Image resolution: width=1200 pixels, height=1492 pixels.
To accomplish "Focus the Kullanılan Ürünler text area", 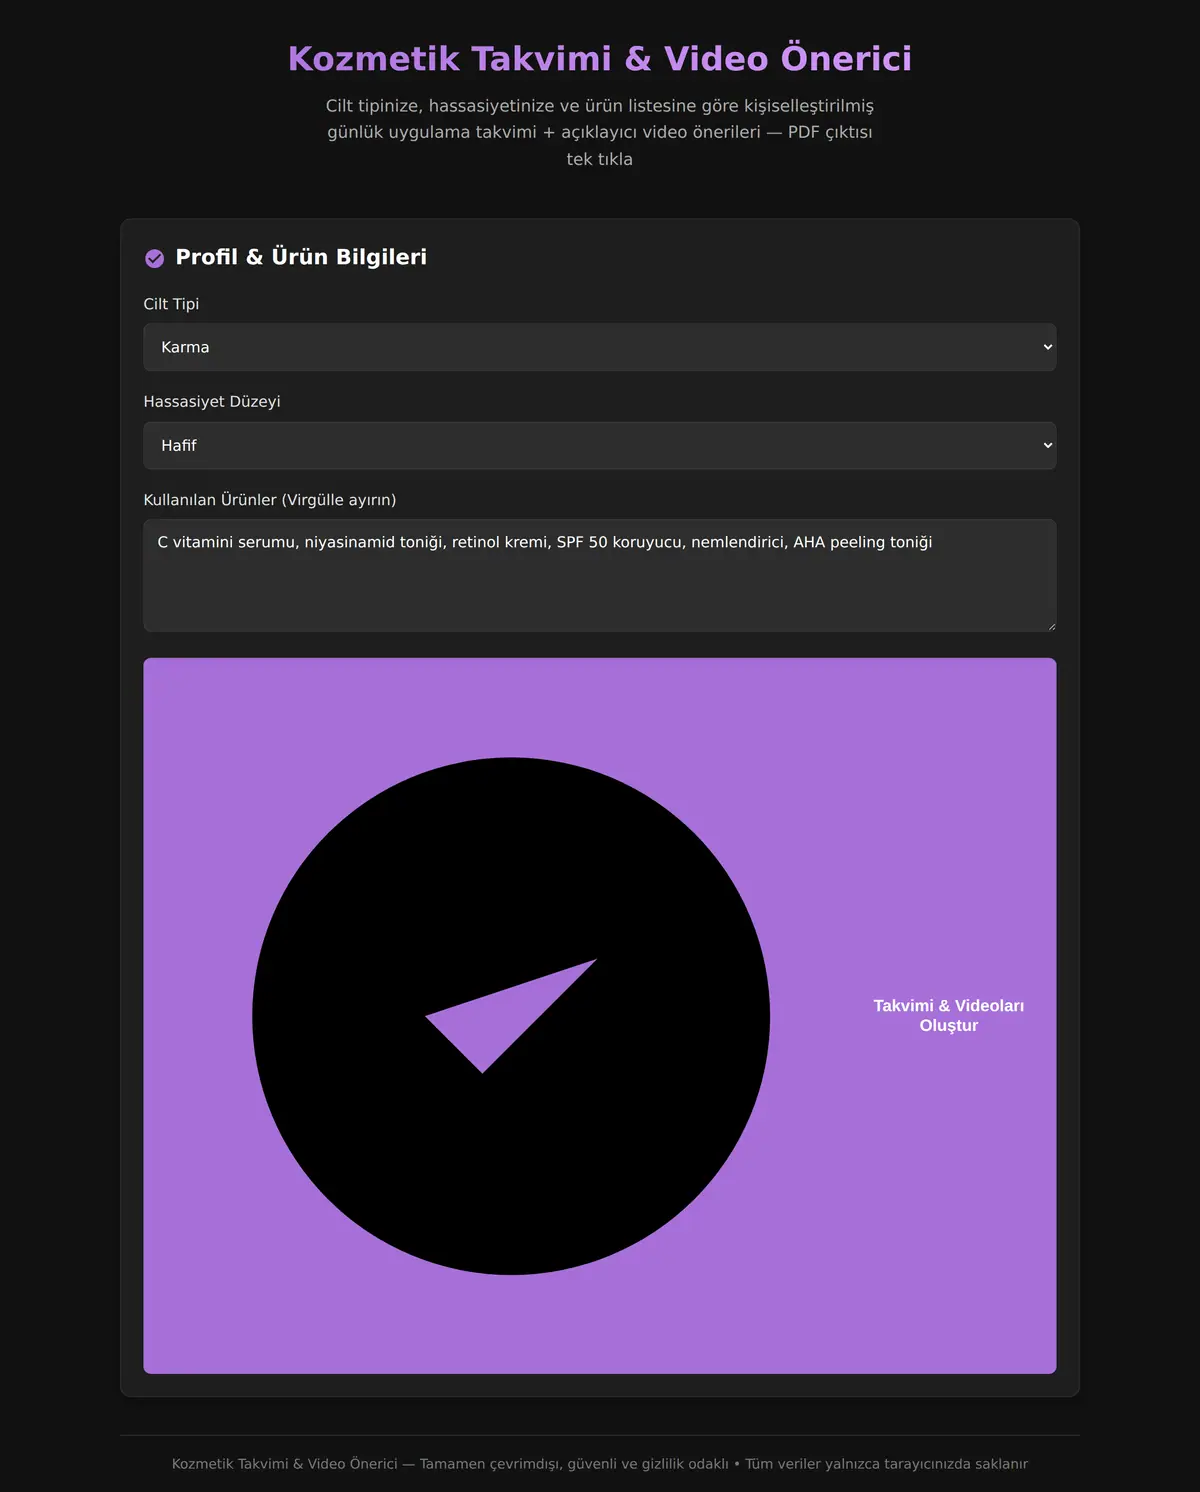I will [x=600, y=575].
